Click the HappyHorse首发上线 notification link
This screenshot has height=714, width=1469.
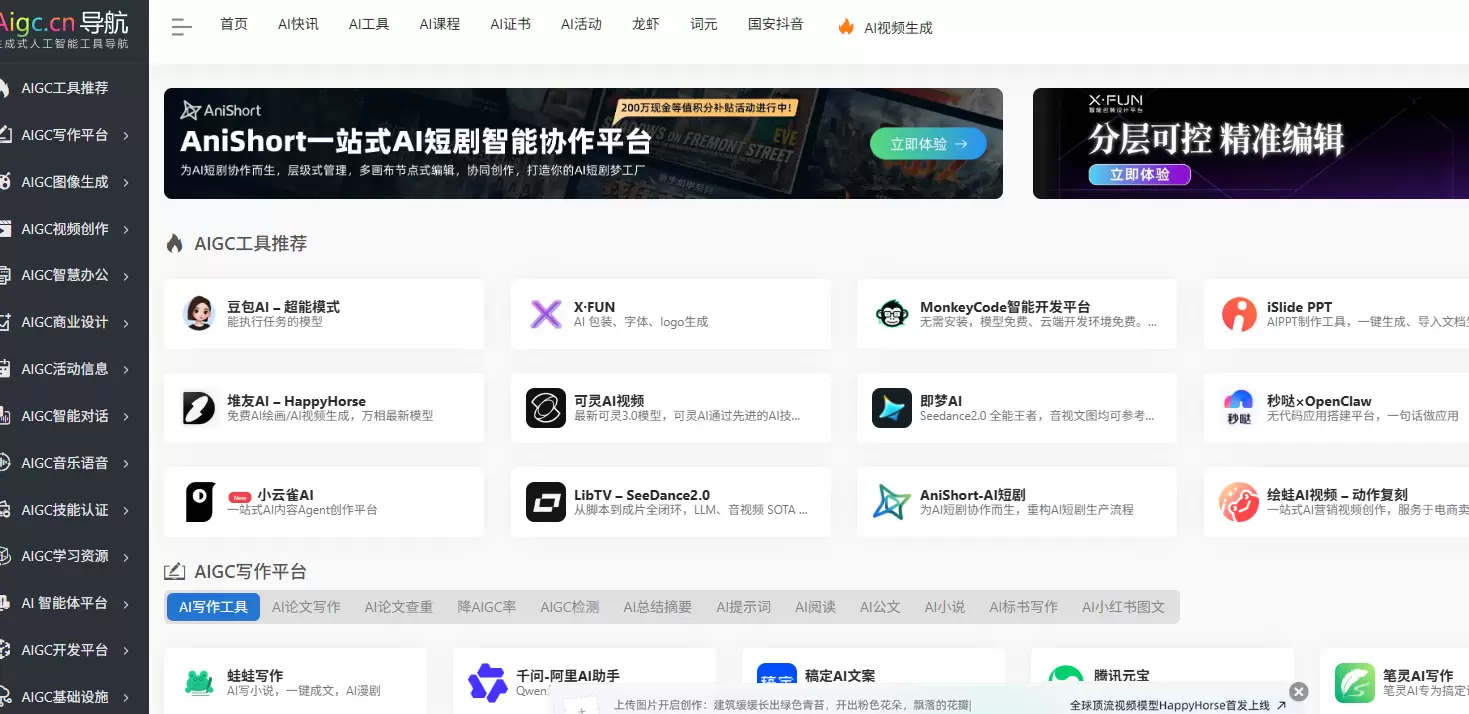1178,705
